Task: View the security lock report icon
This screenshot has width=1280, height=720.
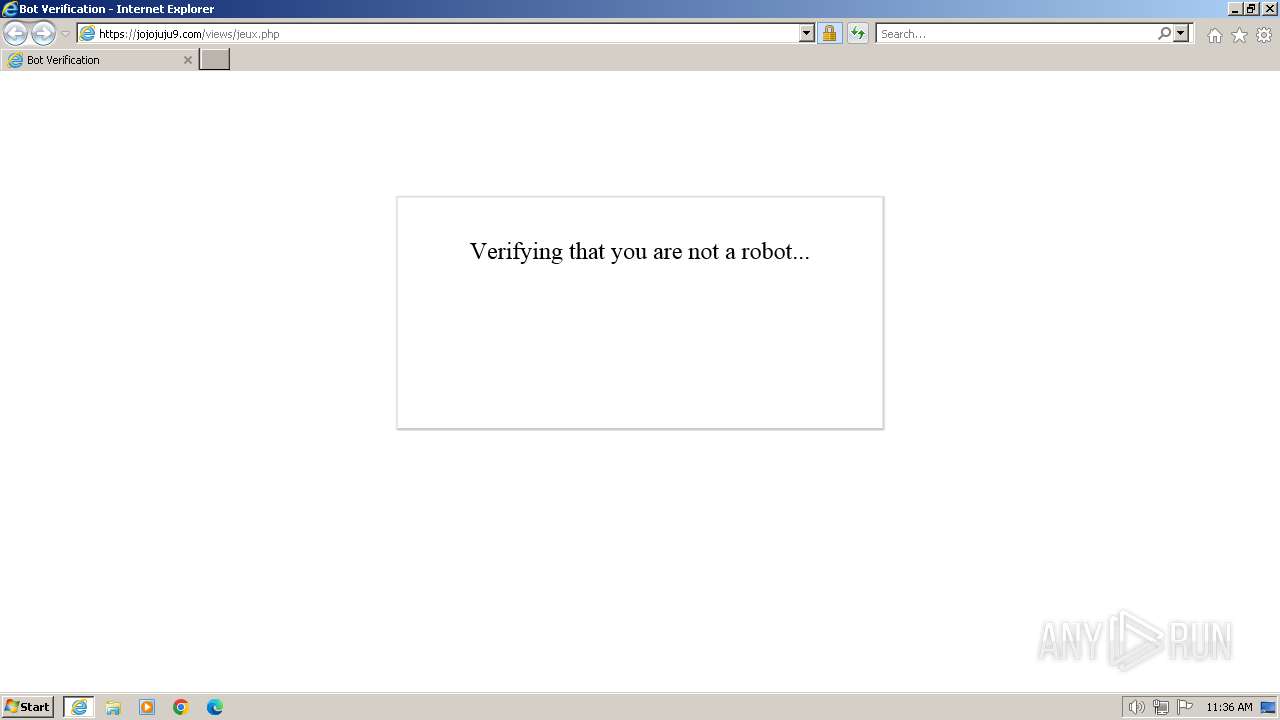Action: [830, 33]
